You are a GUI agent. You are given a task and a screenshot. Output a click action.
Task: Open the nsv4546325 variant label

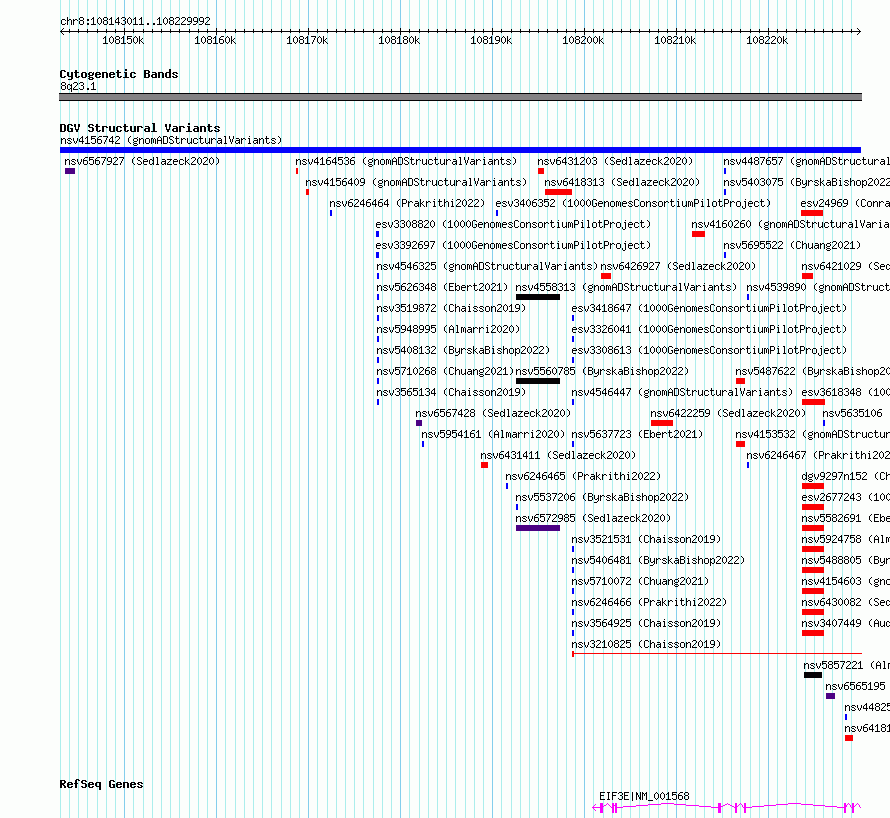point(487,266)
